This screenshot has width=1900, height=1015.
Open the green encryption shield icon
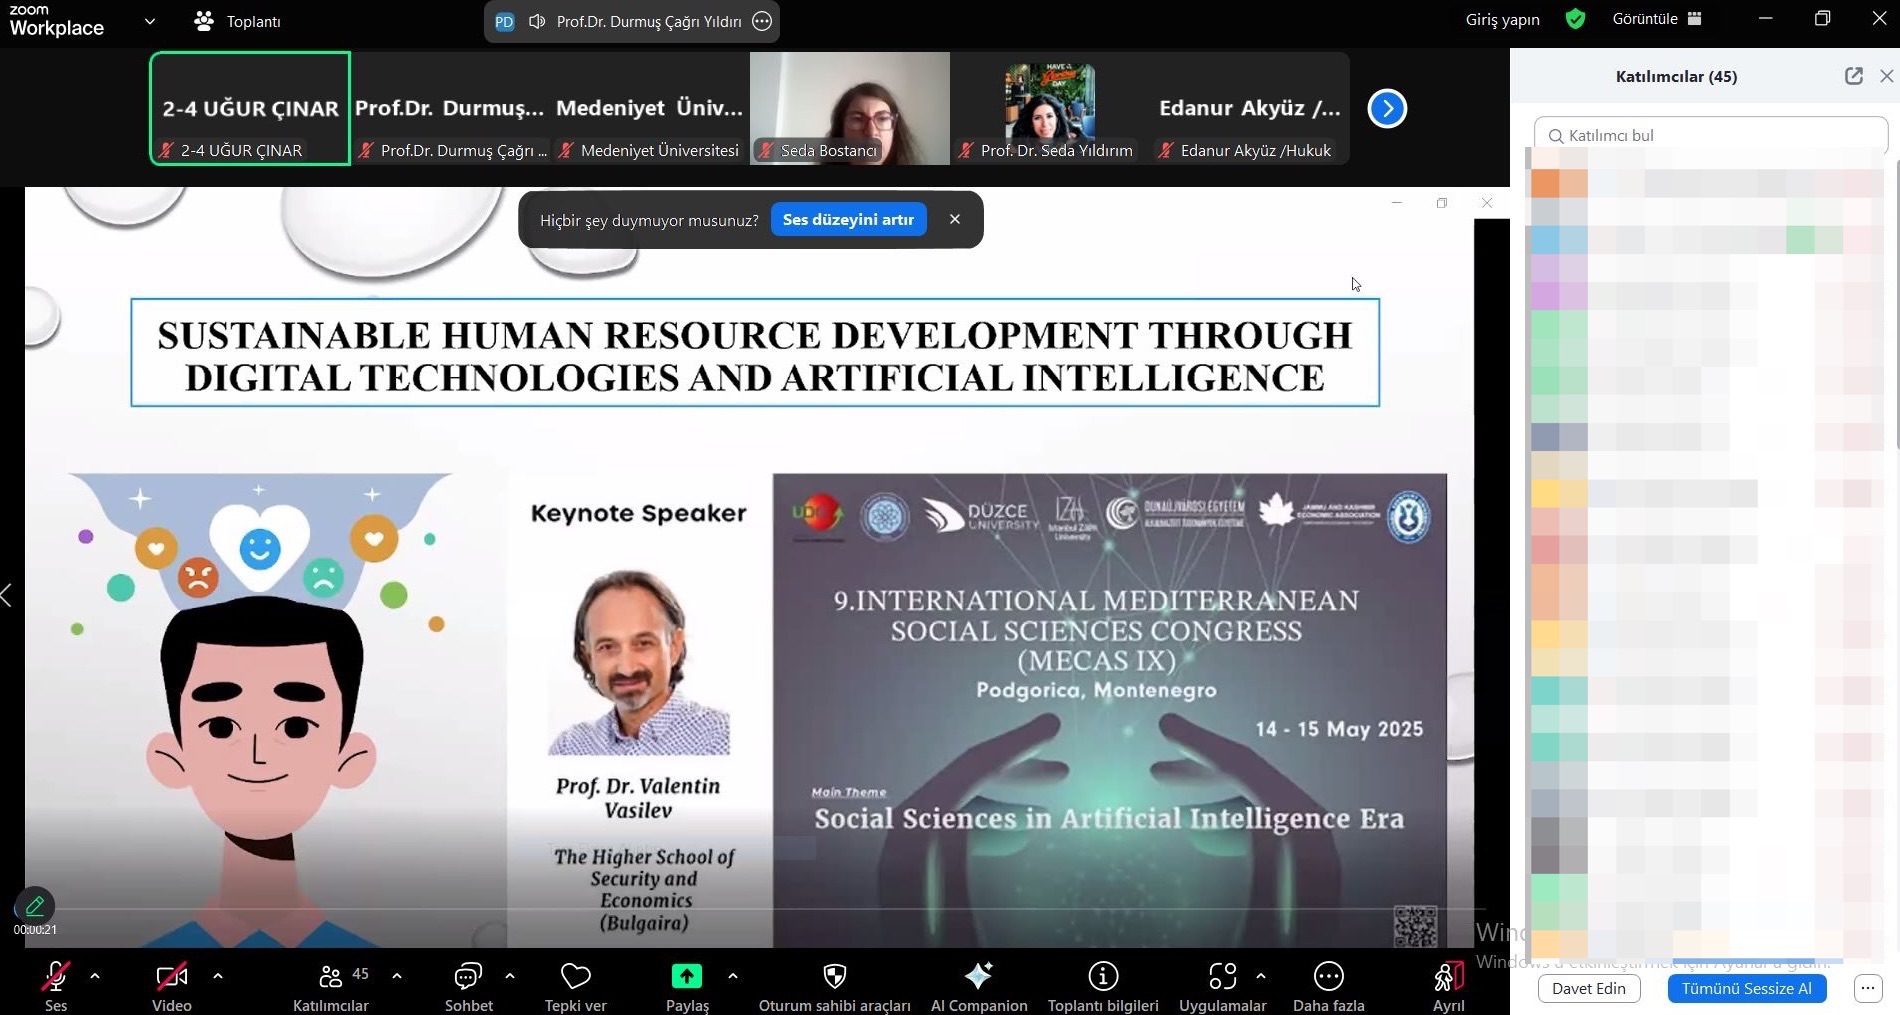tap(1575, 19)
